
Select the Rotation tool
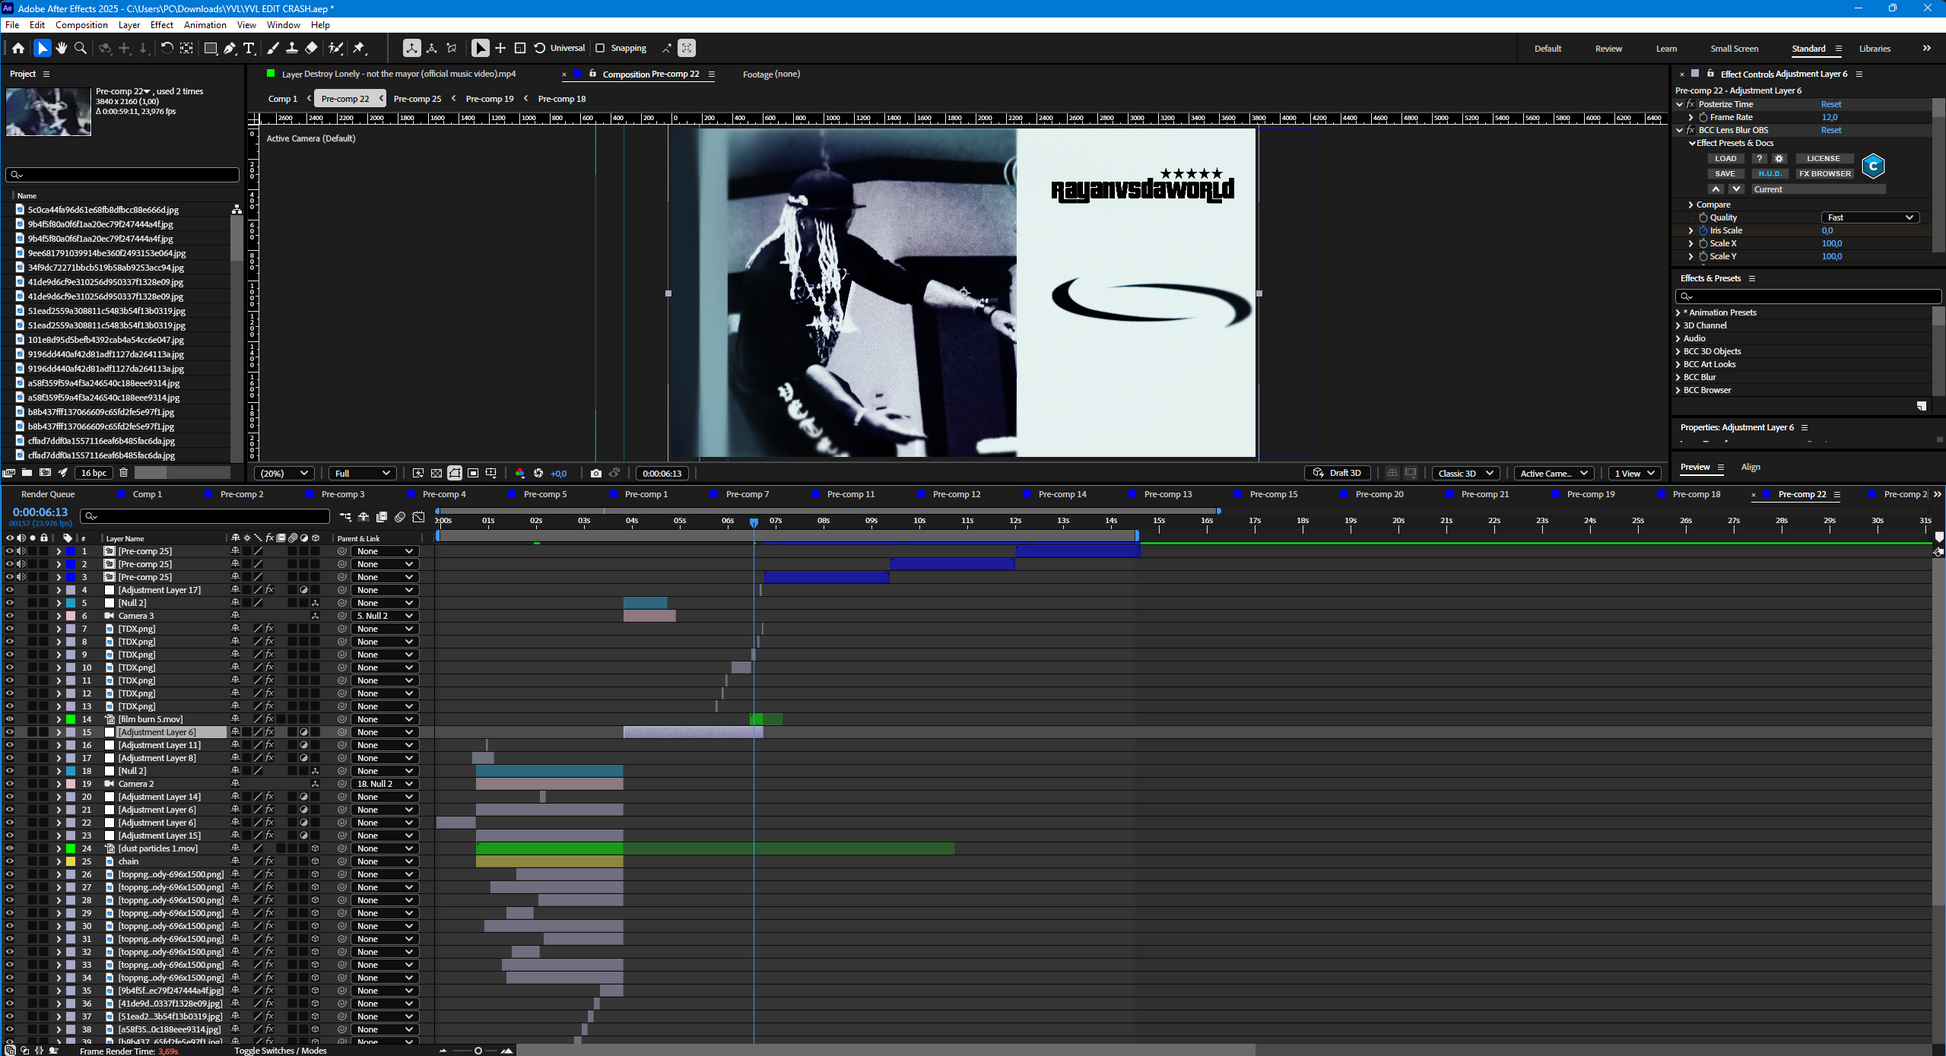(x=167, y=47)
